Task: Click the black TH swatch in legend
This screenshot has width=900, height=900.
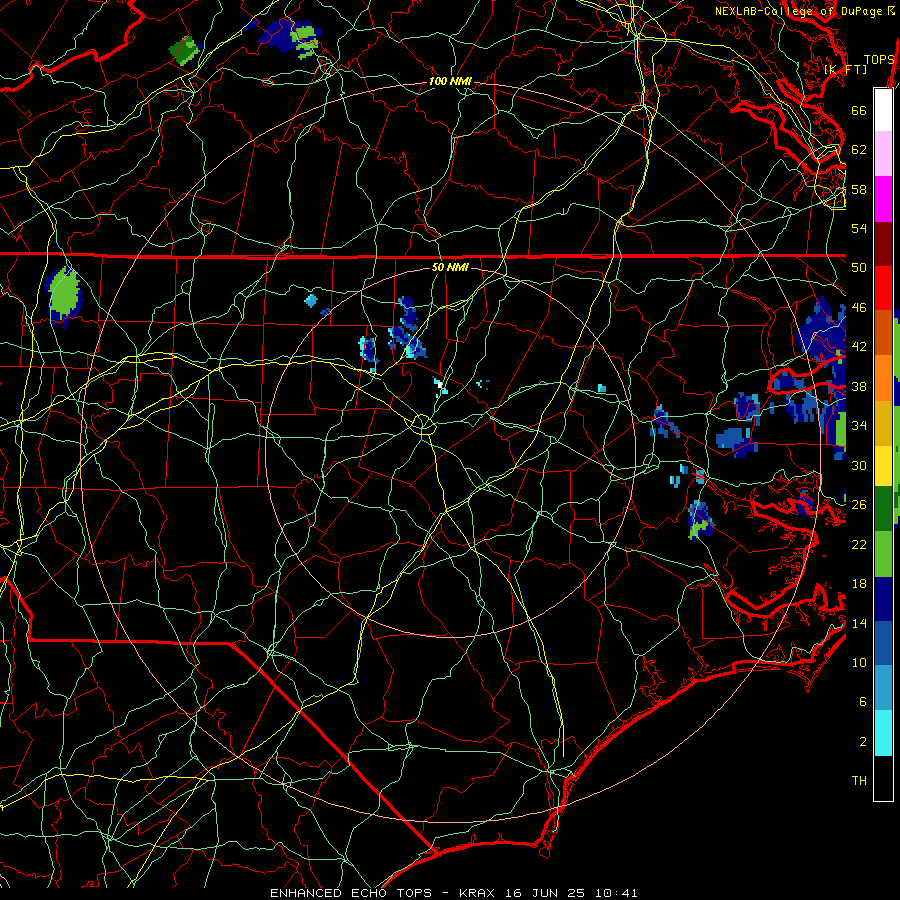Action: (883, 778)
